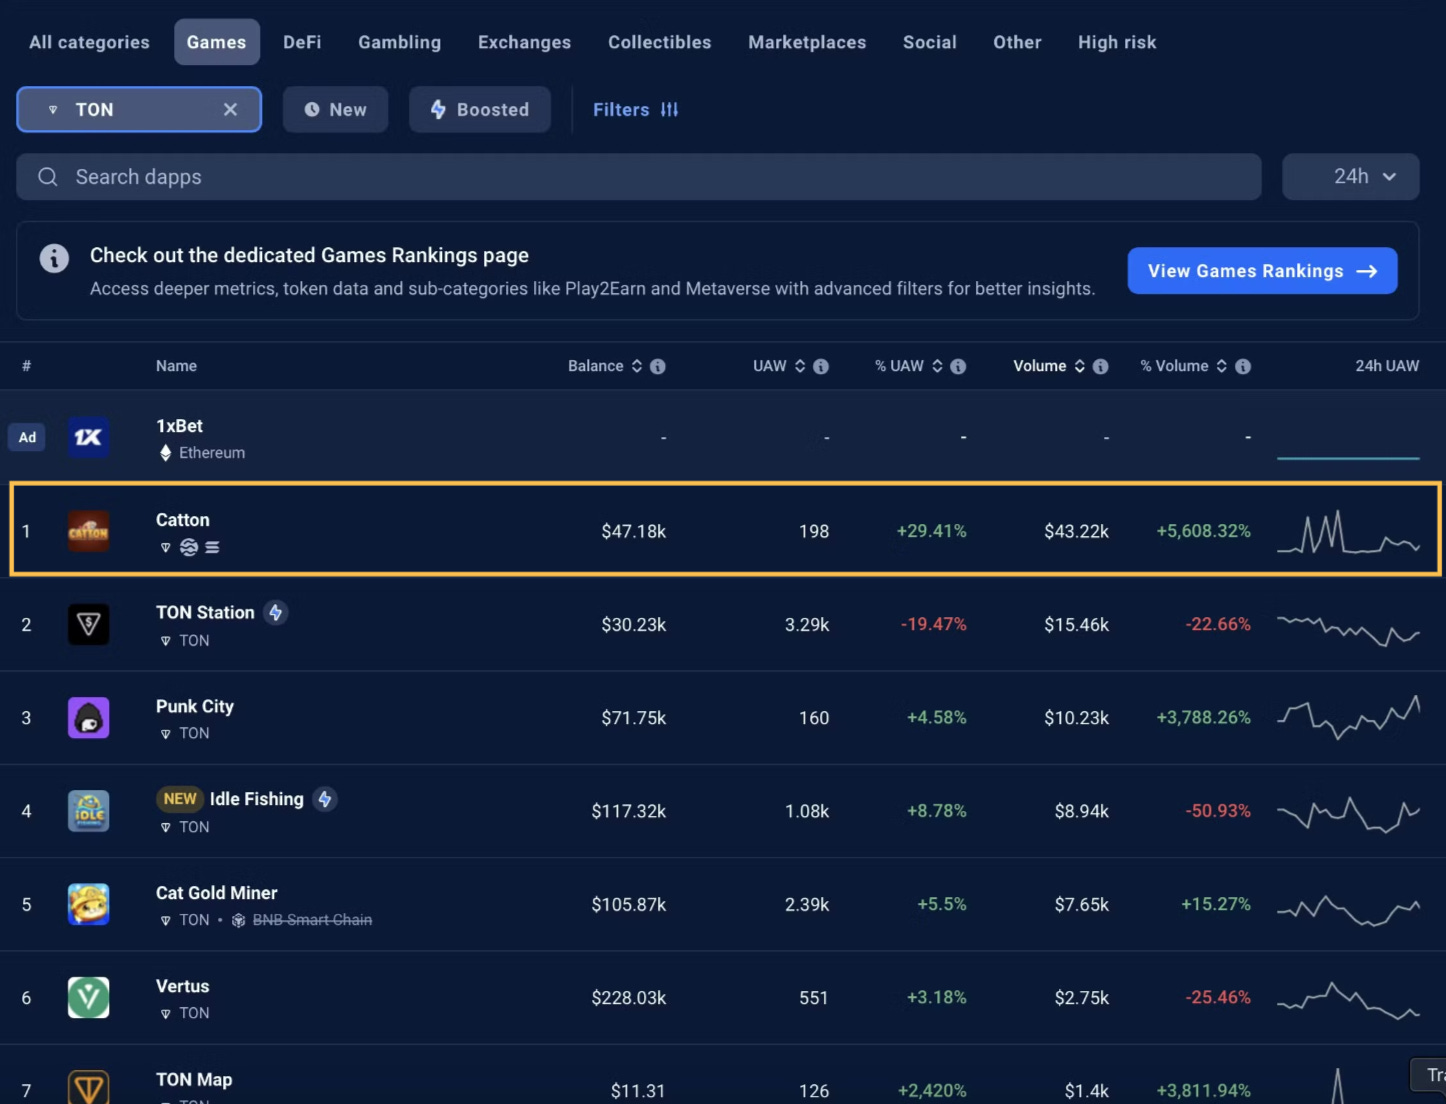Click the View Games Rankings button
This screenshot has height=1104, width=1446.
(1262, 271)
